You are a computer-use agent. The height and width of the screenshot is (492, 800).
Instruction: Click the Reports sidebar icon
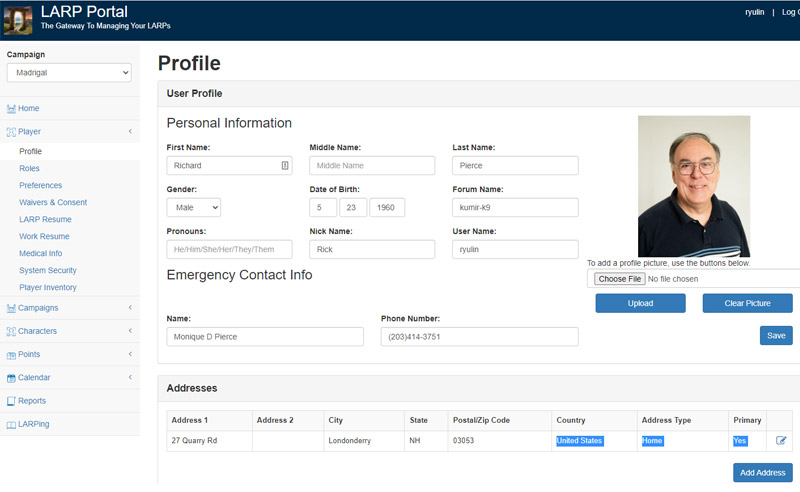point(11,401)
